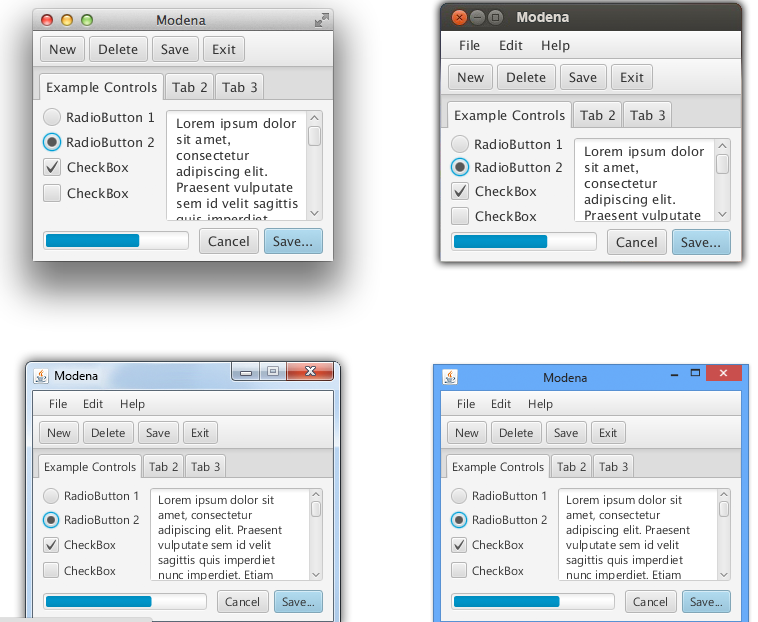Click the scrollbar thumb in Ubuntu window text area
The image size is (758, 622).
coord(723,164)
